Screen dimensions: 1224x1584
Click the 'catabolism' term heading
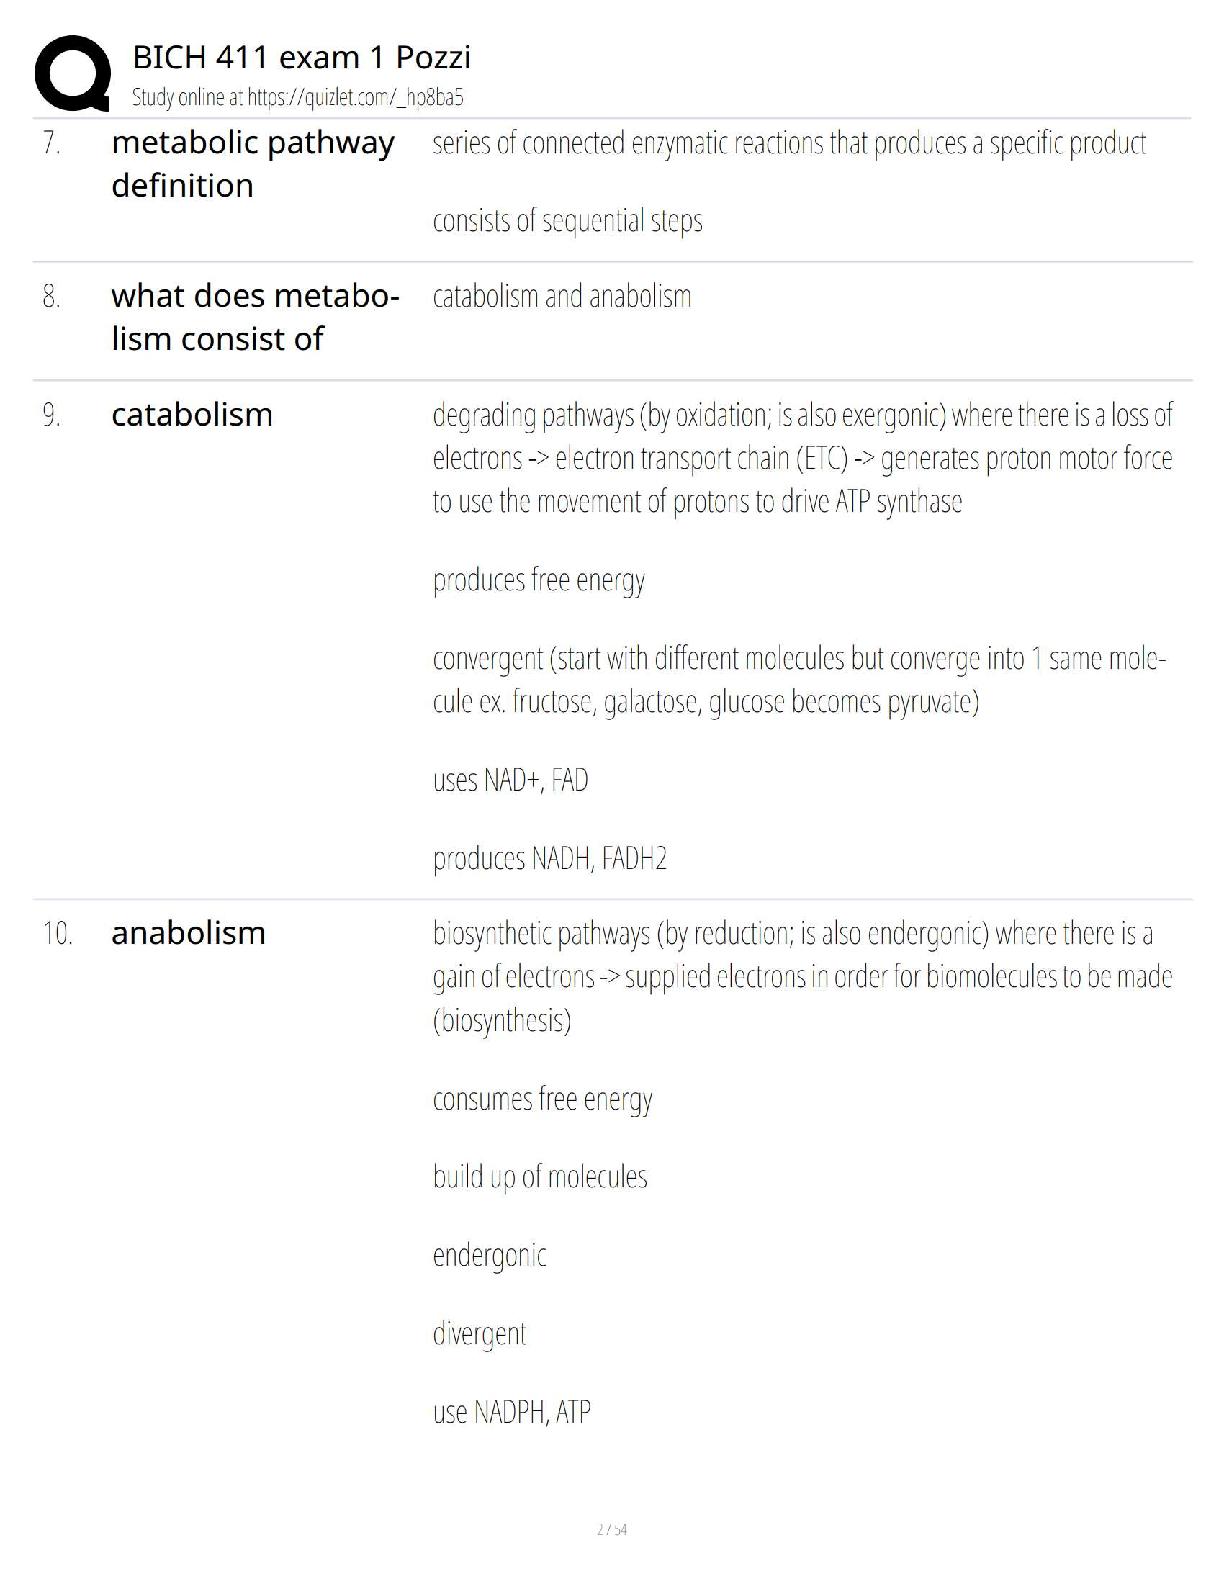pyautogui.click(x=192, y=414)
